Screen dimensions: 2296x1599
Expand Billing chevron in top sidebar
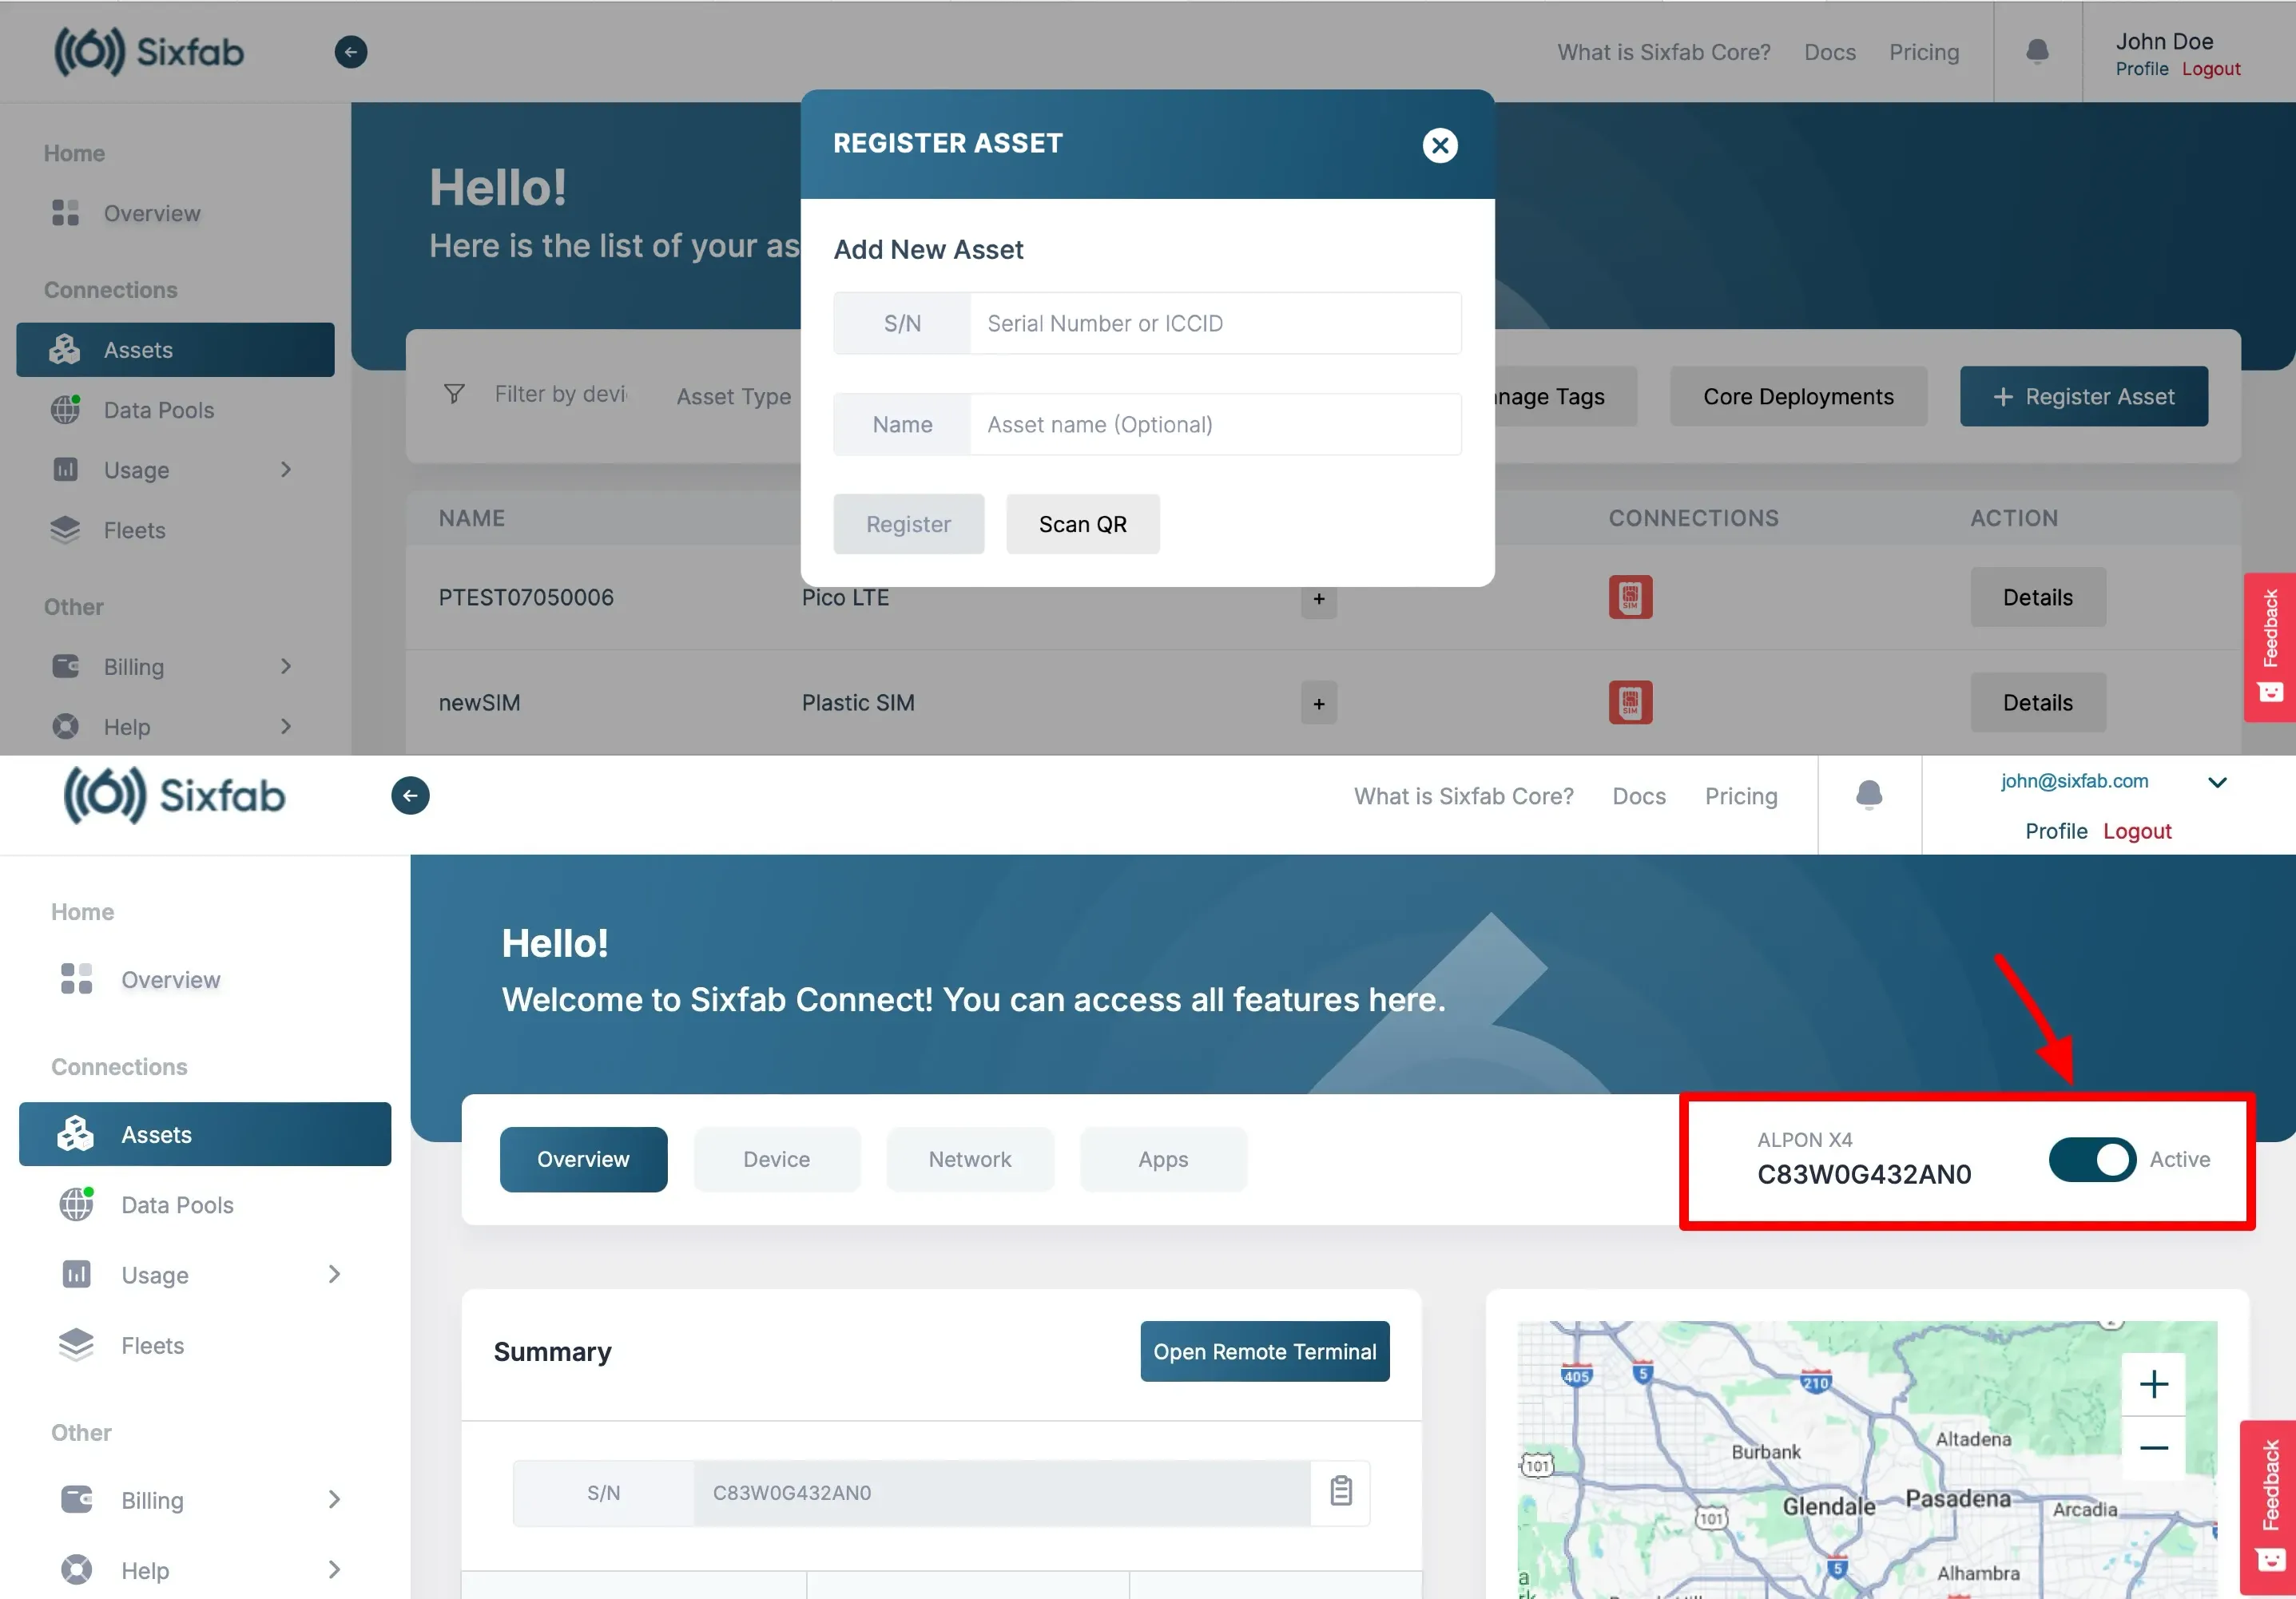(286, 666)
